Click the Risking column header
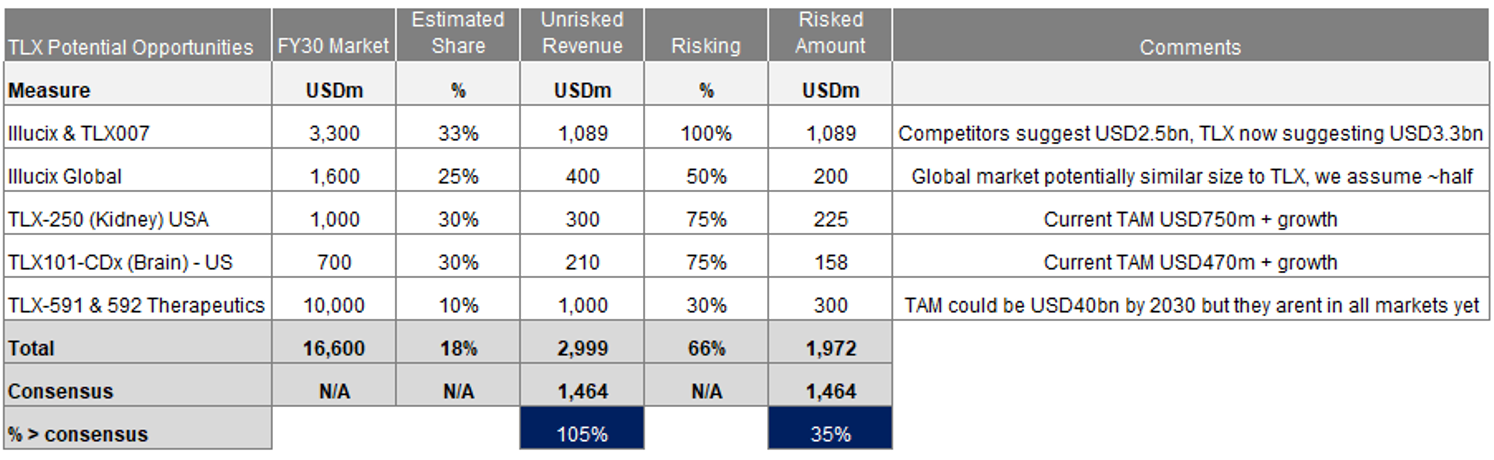 706,47
